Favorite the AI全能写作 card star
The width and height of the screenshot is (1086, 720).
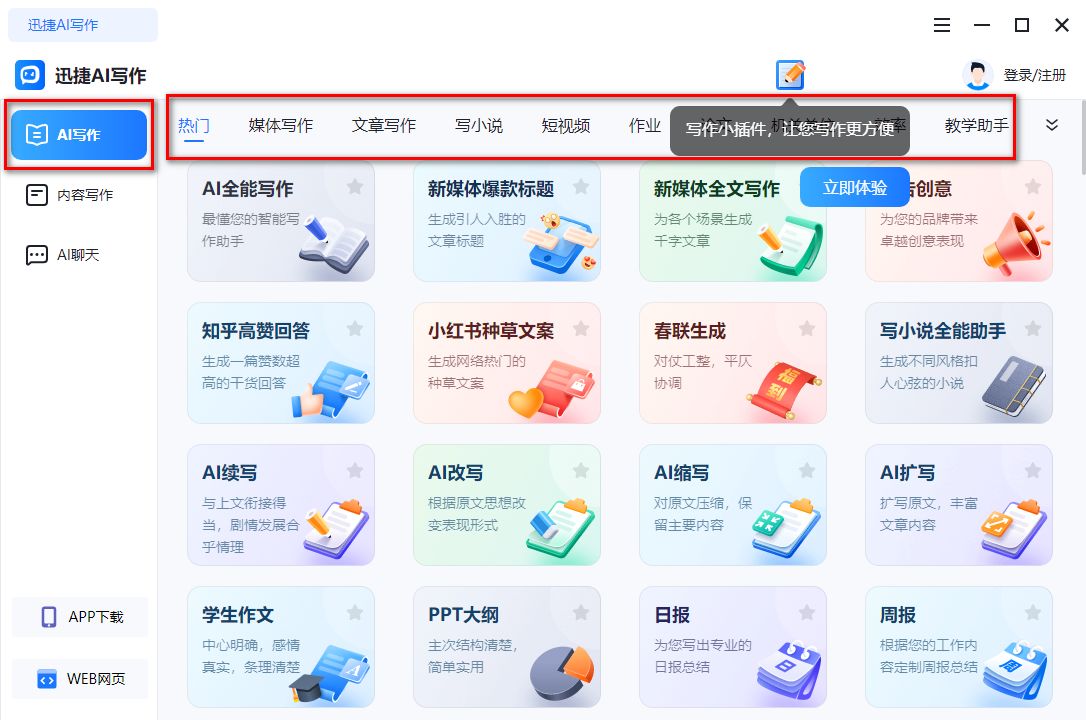pos(355,186)
